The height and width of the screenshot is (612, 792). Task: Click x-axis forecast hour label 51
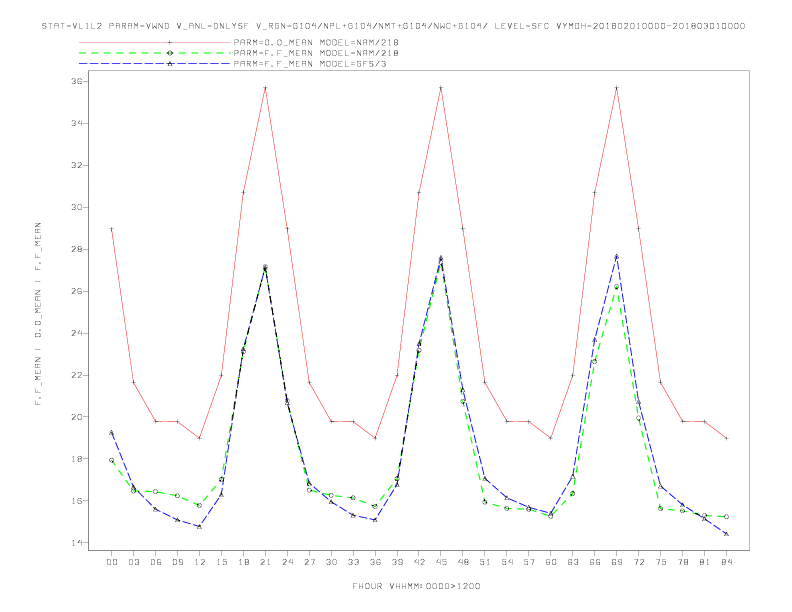(x=485, y=562)
